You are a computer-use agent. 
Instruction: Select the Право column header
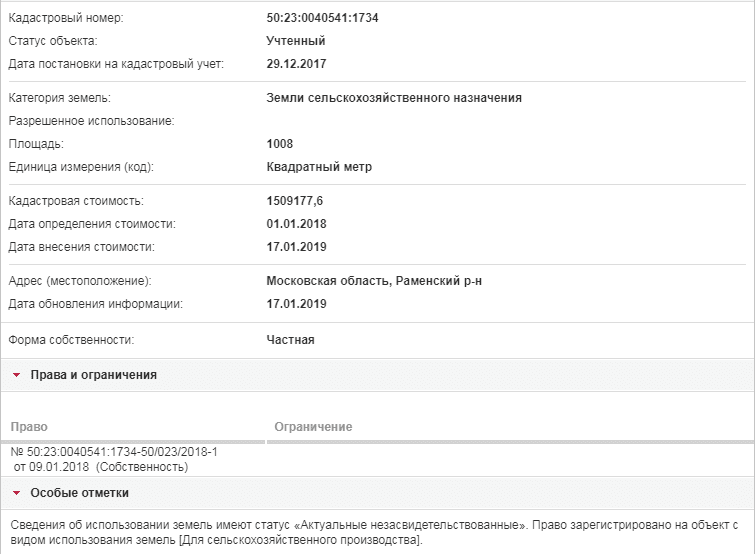(29, 427)
